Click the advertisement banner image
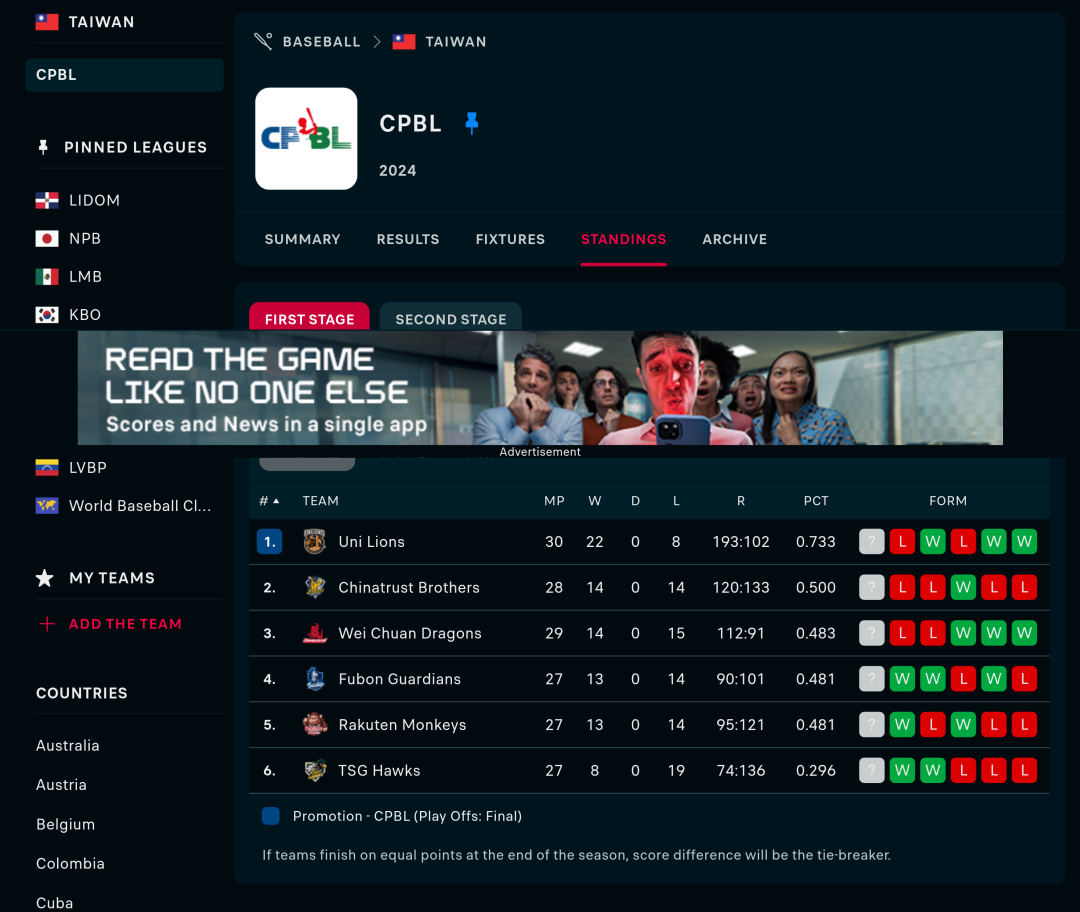Viewport: 1080px width, 912px height. (x=540, y=388)
